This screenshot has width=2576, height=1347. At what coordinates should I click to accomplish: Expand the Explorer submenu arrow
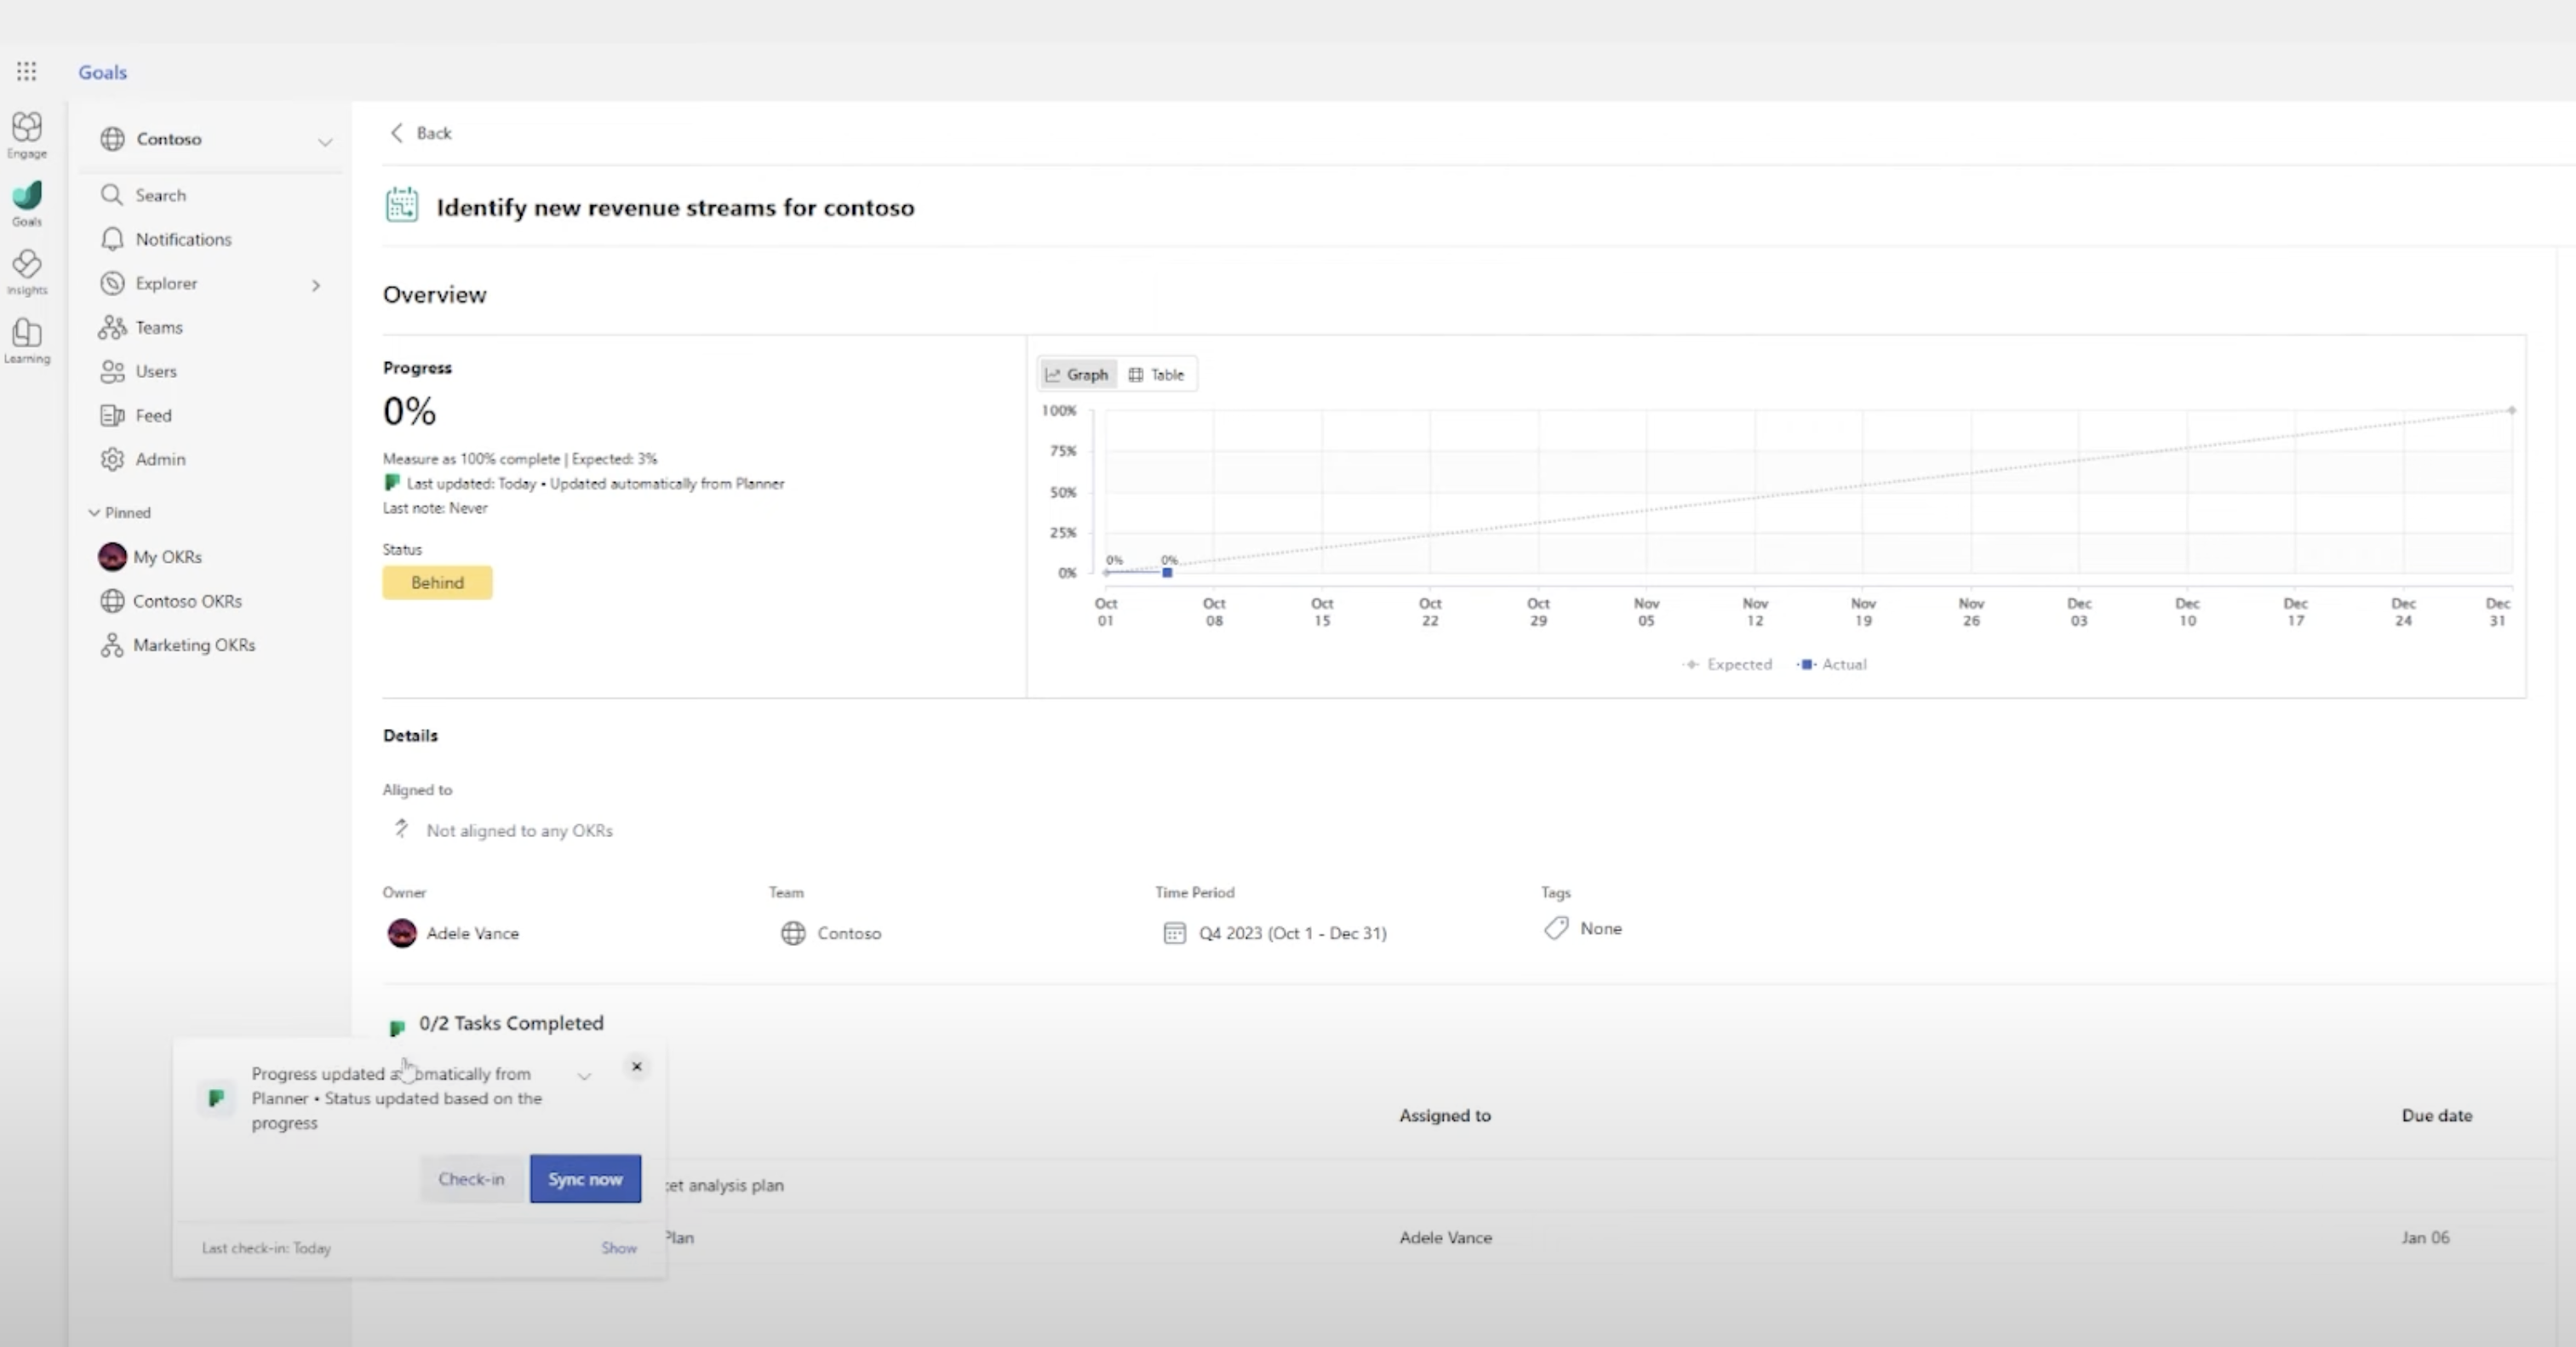coord(316,285)
